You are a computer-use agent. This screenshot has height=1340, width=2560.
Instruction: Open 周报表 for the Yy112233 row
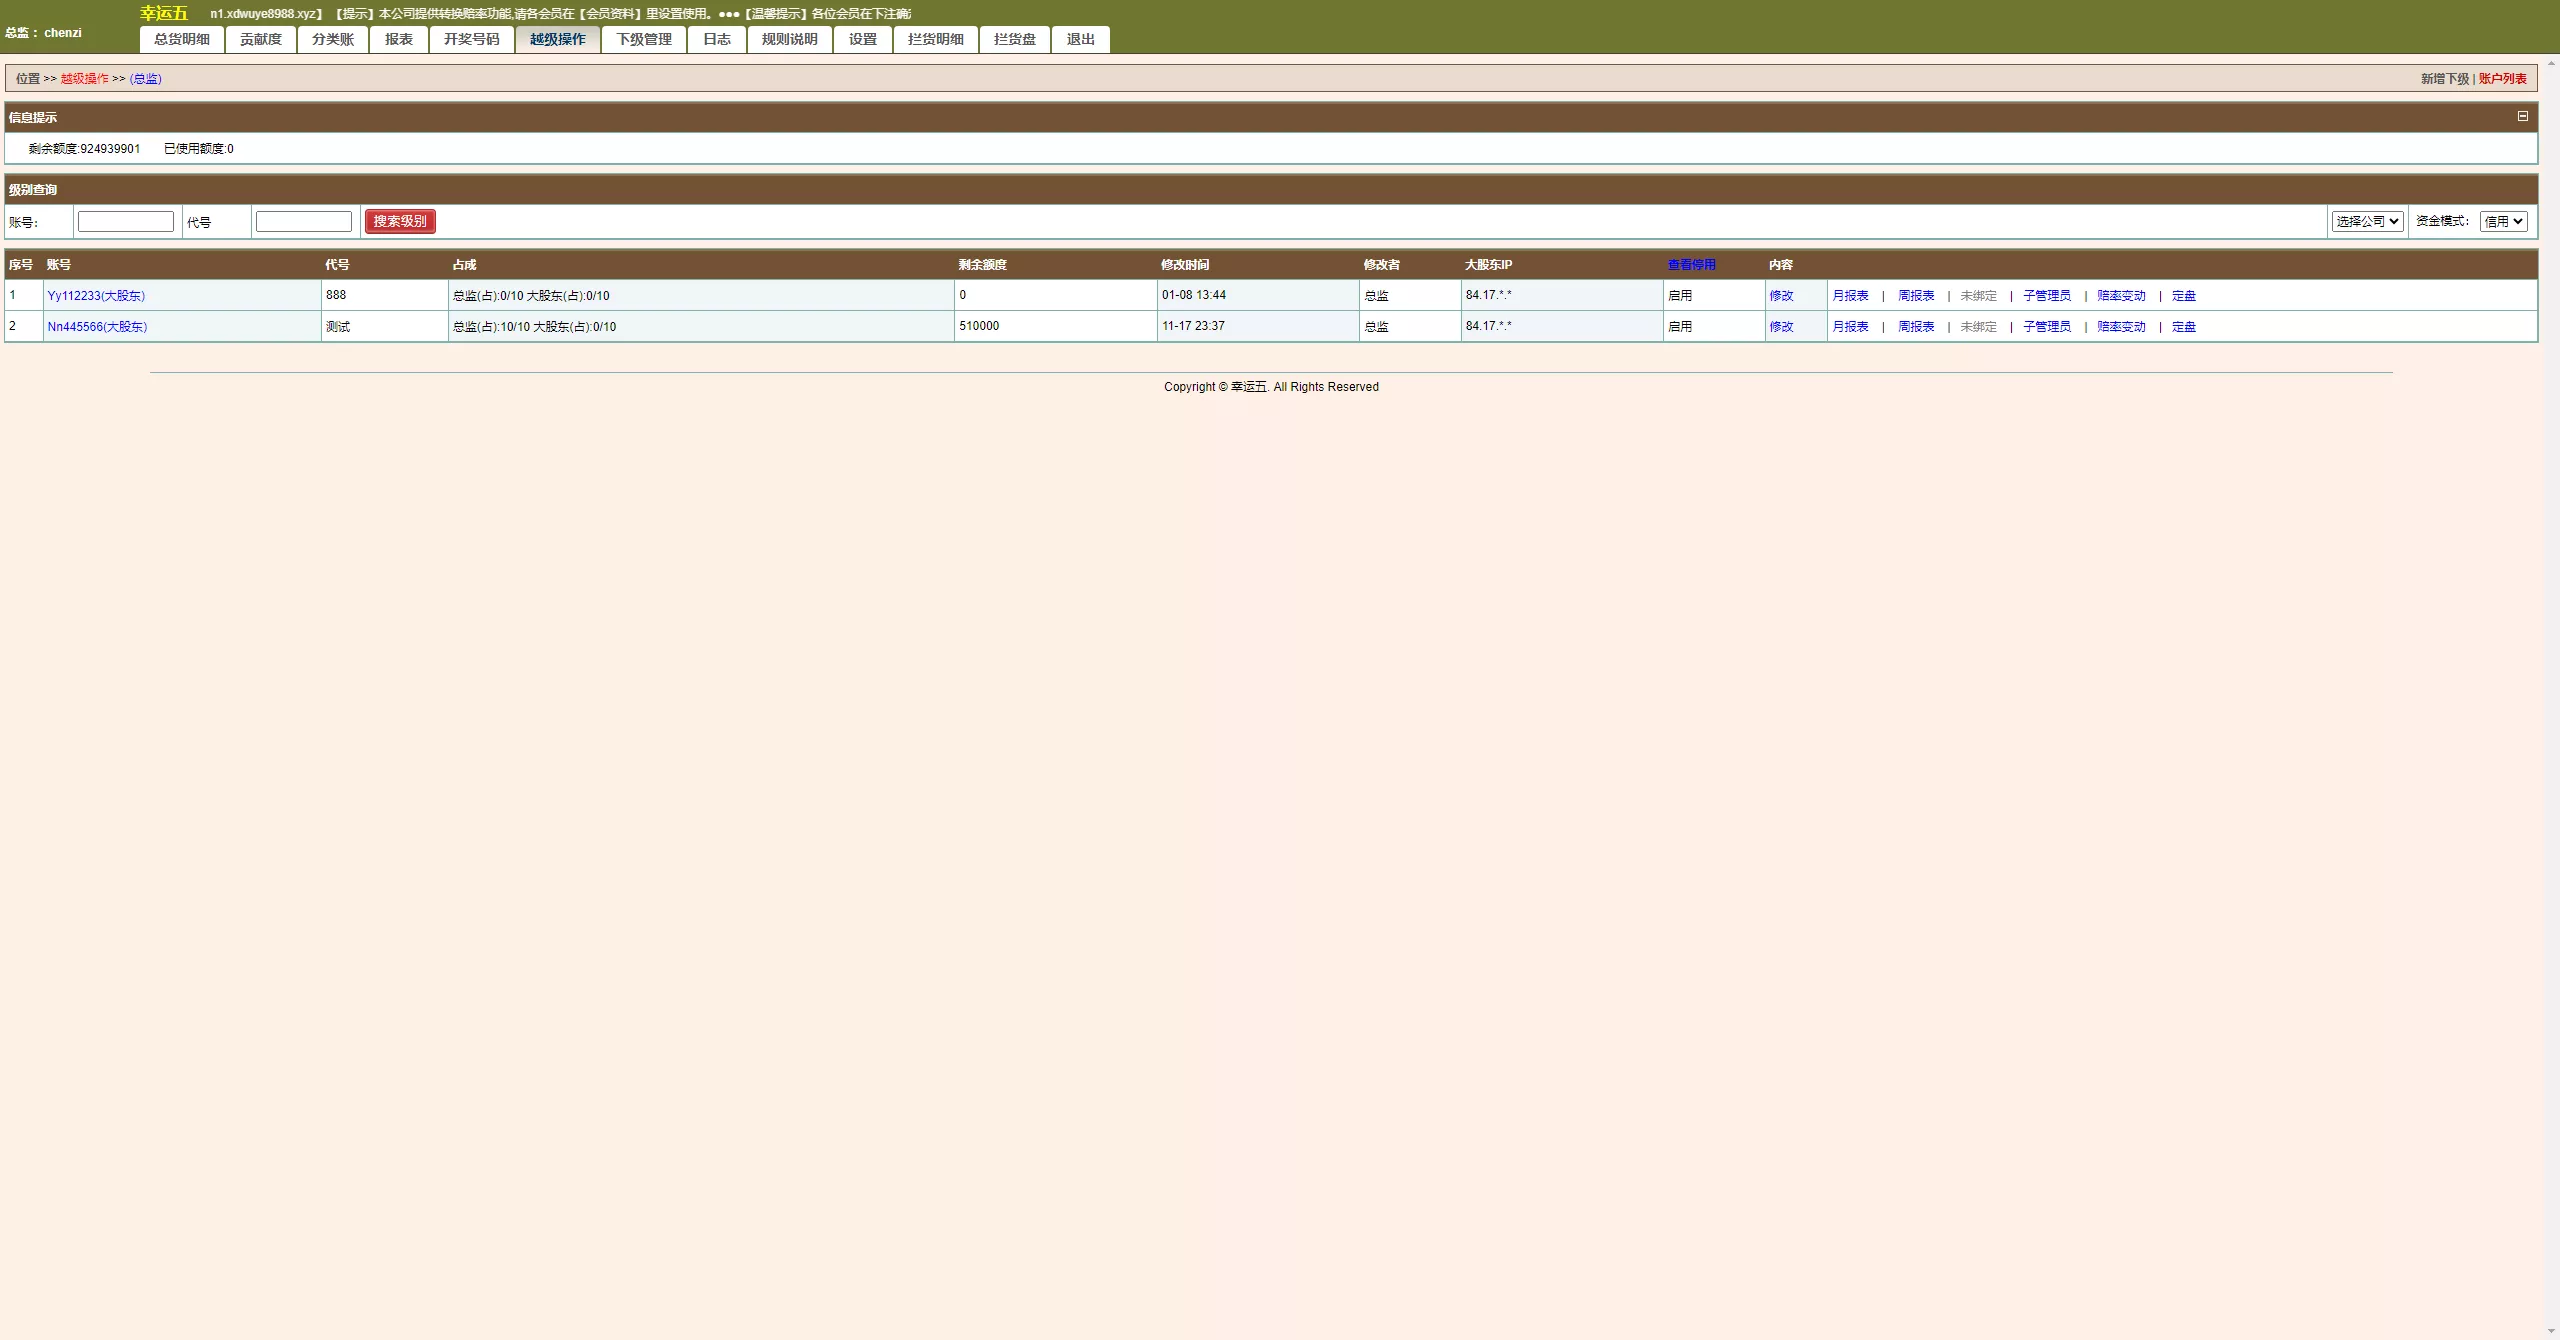[1916, 296]
